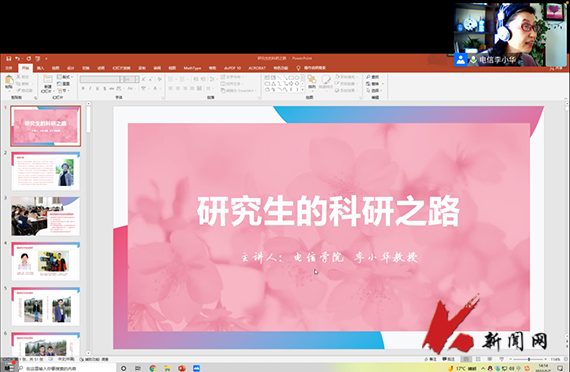Image resolution: width=570 pixels, height=372 pixels.
Task: Open PowerPoint from the Windows taskbar
Action: (182, 368)
